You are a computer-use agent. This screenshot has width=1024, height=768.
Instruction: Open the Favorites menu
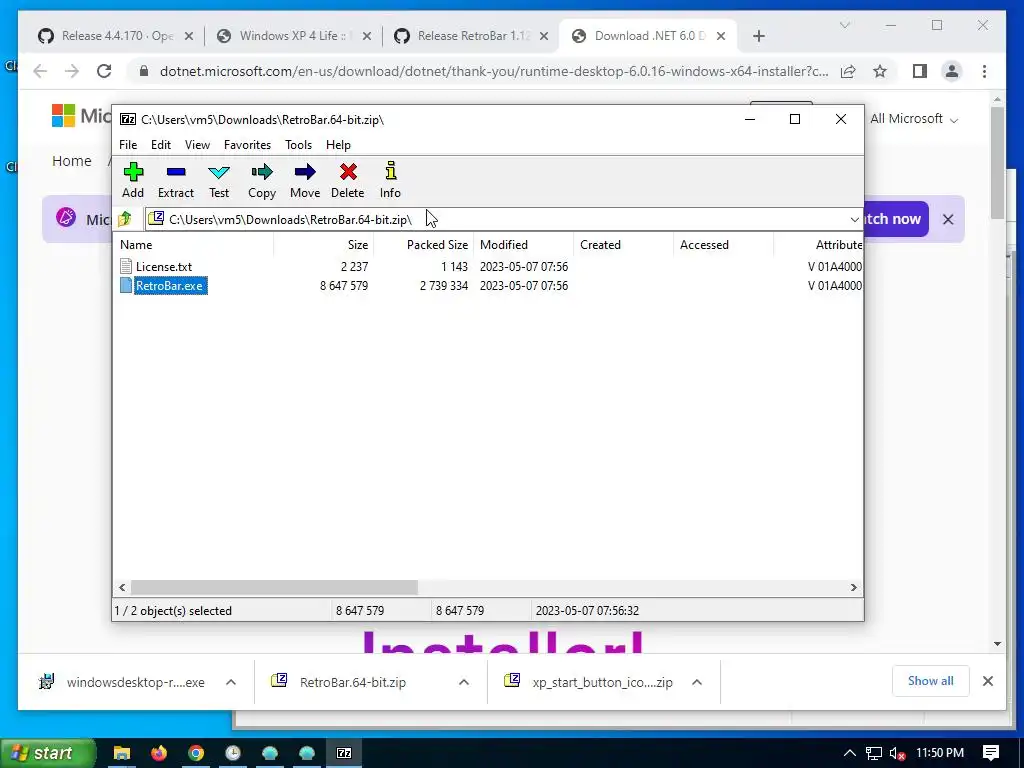[248, 145]
